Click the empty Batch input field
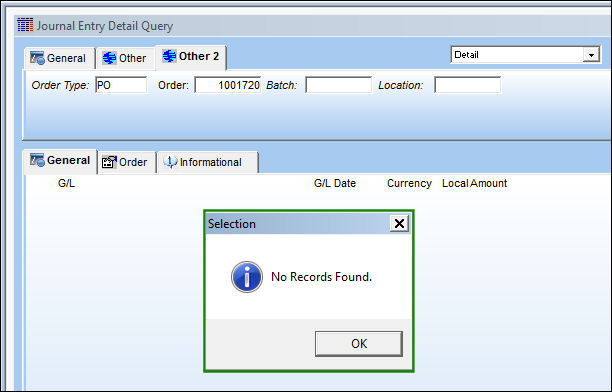612x392 pixels. pos(338,85)
